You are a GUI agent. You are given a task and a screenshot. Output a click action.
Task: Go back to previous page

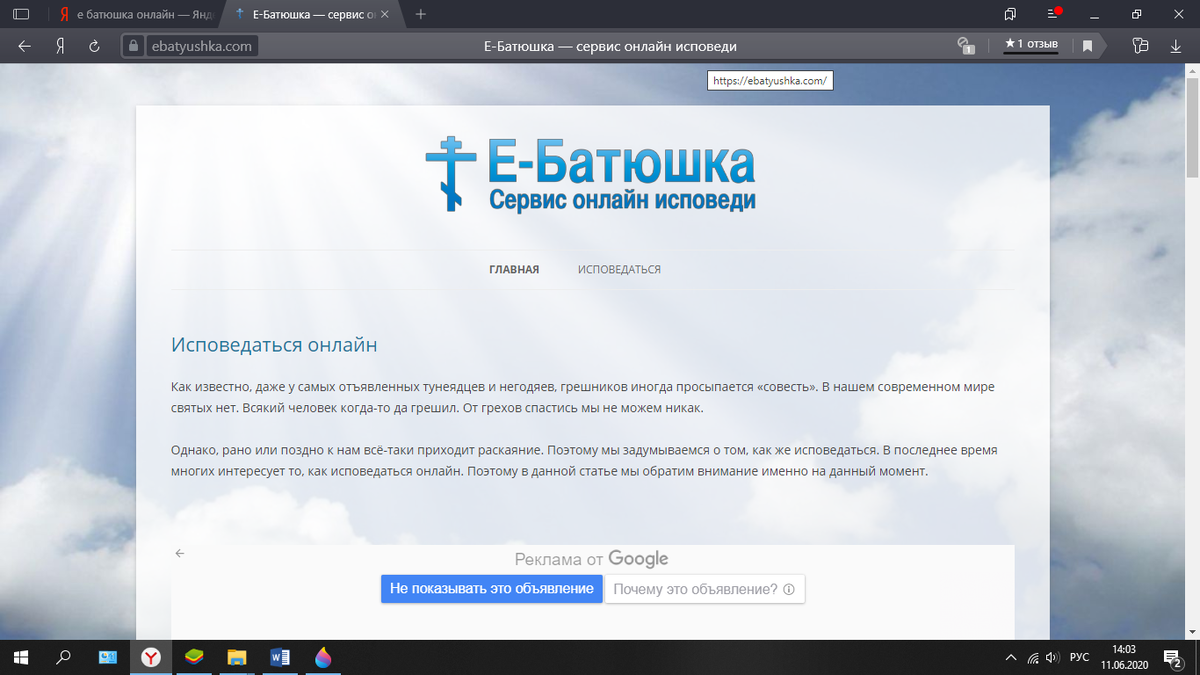click(x=25, y=46)
